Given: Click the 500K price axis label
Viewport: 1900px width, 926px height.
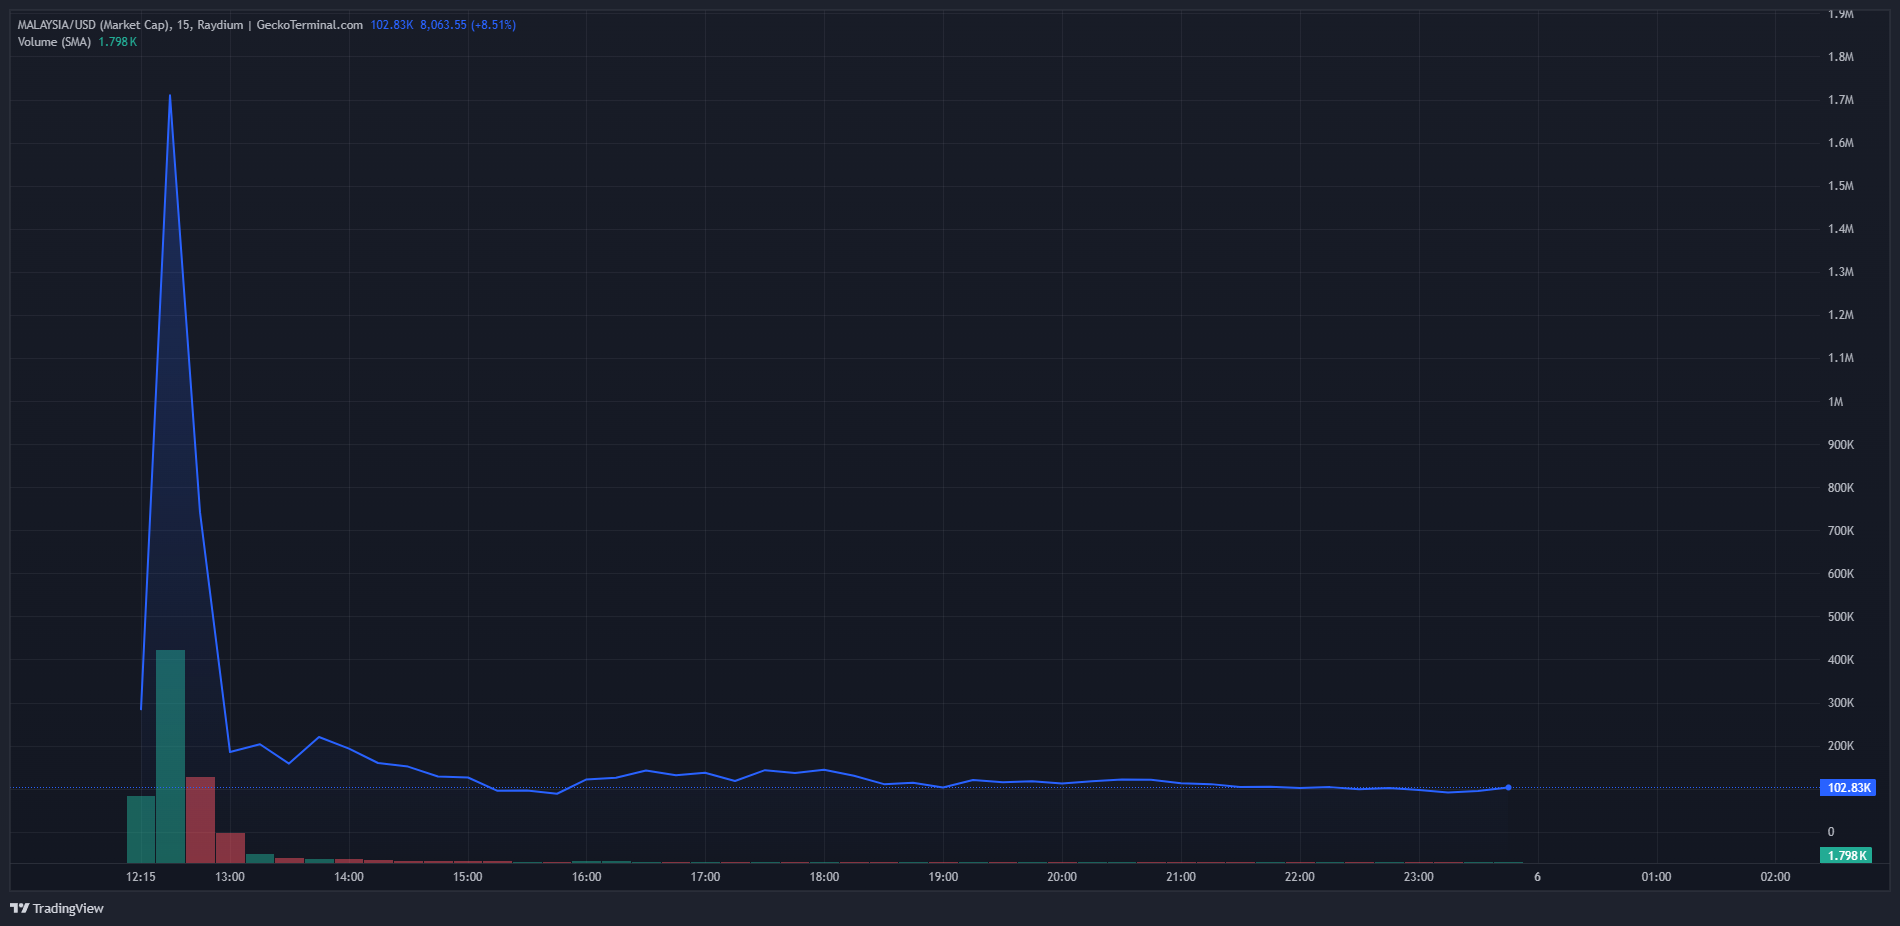Looking at the screenshot, I should 1840,617.
